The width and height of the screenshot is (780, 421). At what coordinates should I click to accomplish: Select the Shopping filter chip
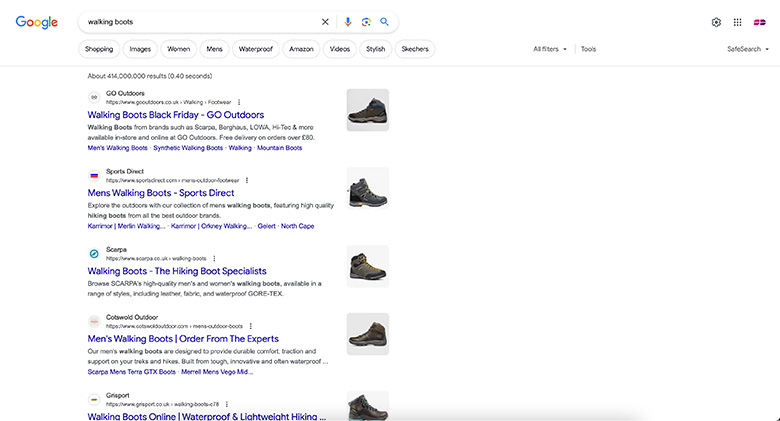pyautogui.click(x=99, y=49)
